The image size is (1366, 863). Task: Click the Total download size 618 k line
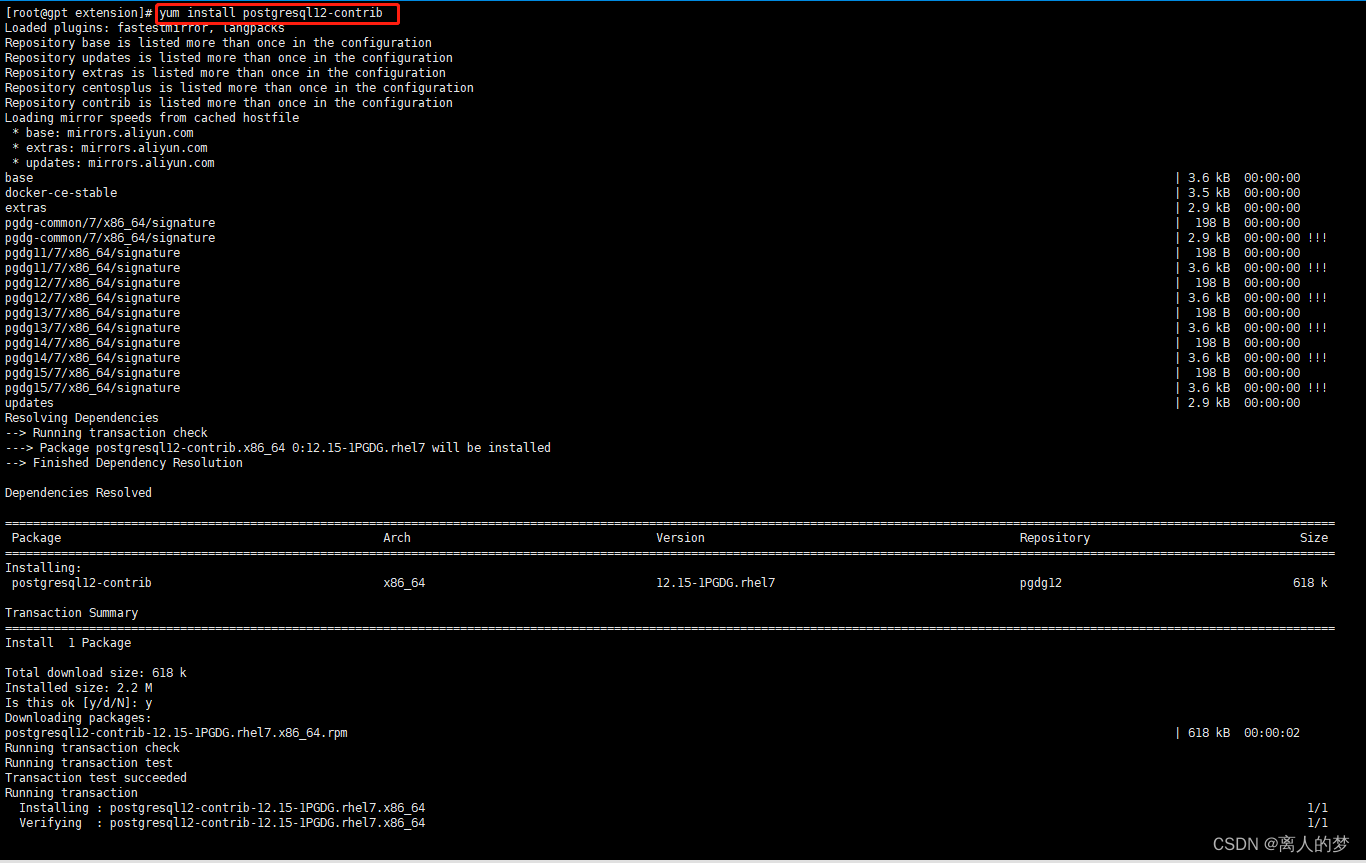95,672
